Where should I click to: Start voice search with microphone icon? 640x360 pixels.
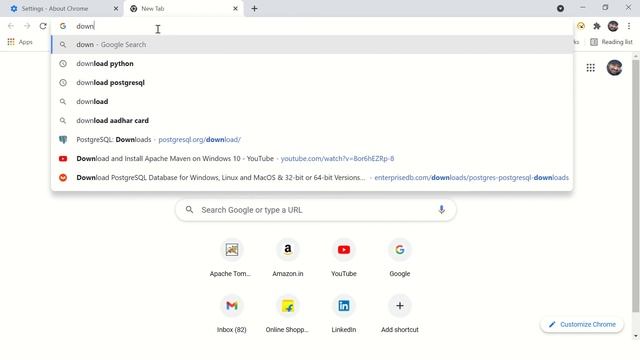pyautogui.click(x=441, y=210)
